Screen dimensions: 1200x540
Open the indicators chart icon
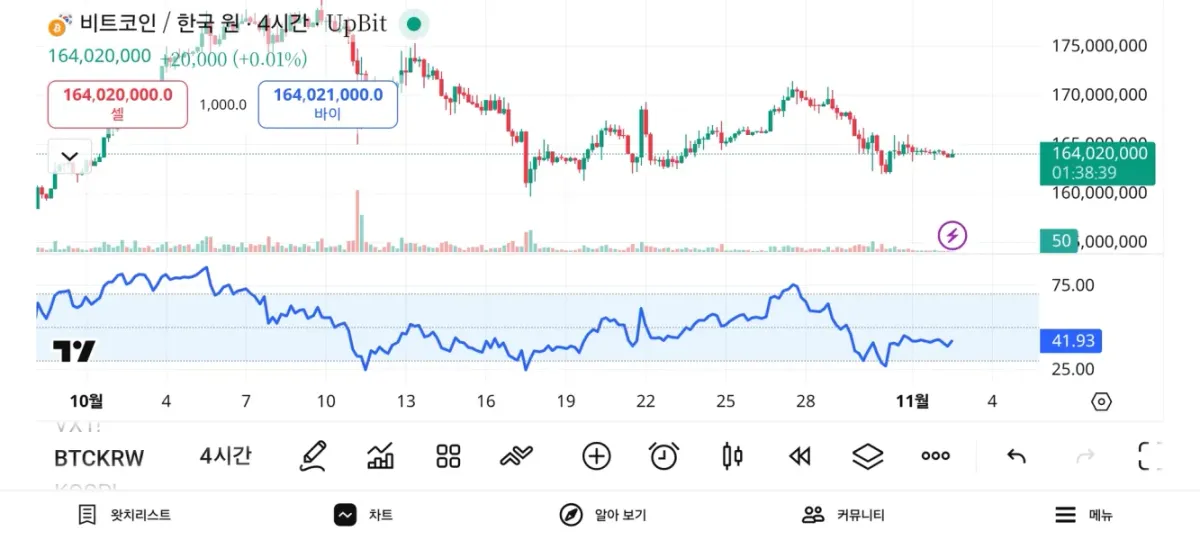click(x=381, y=457)
